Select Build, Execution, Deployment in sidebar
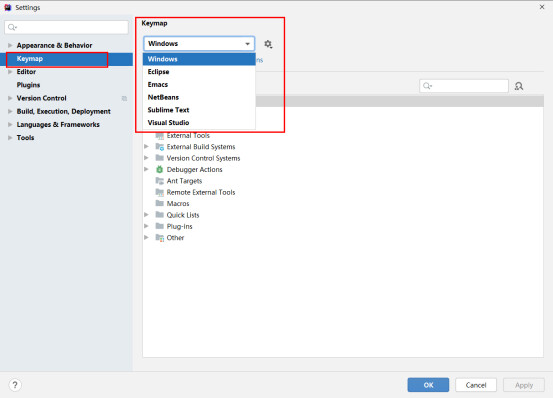The height and width of the screenshot is (398, 553). click(66, 111)
